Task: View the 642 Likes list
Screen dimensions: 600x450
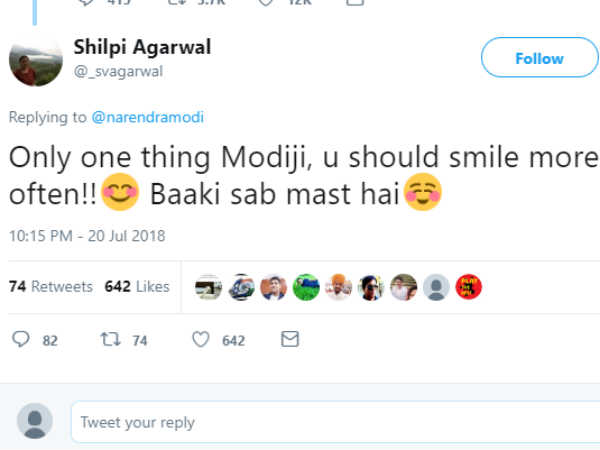Action: click(x=137, y=287)
